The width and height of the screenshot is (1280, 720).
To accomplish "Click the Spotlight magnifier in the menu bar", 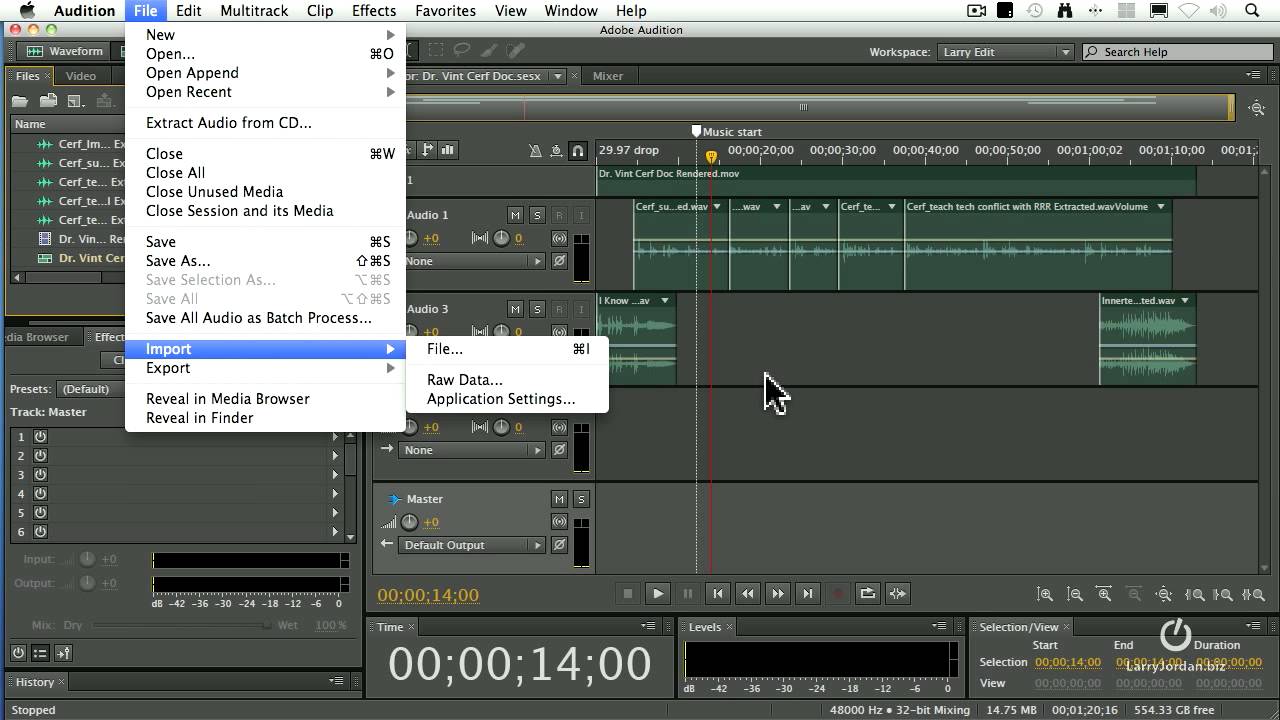I will (1252, 11).
